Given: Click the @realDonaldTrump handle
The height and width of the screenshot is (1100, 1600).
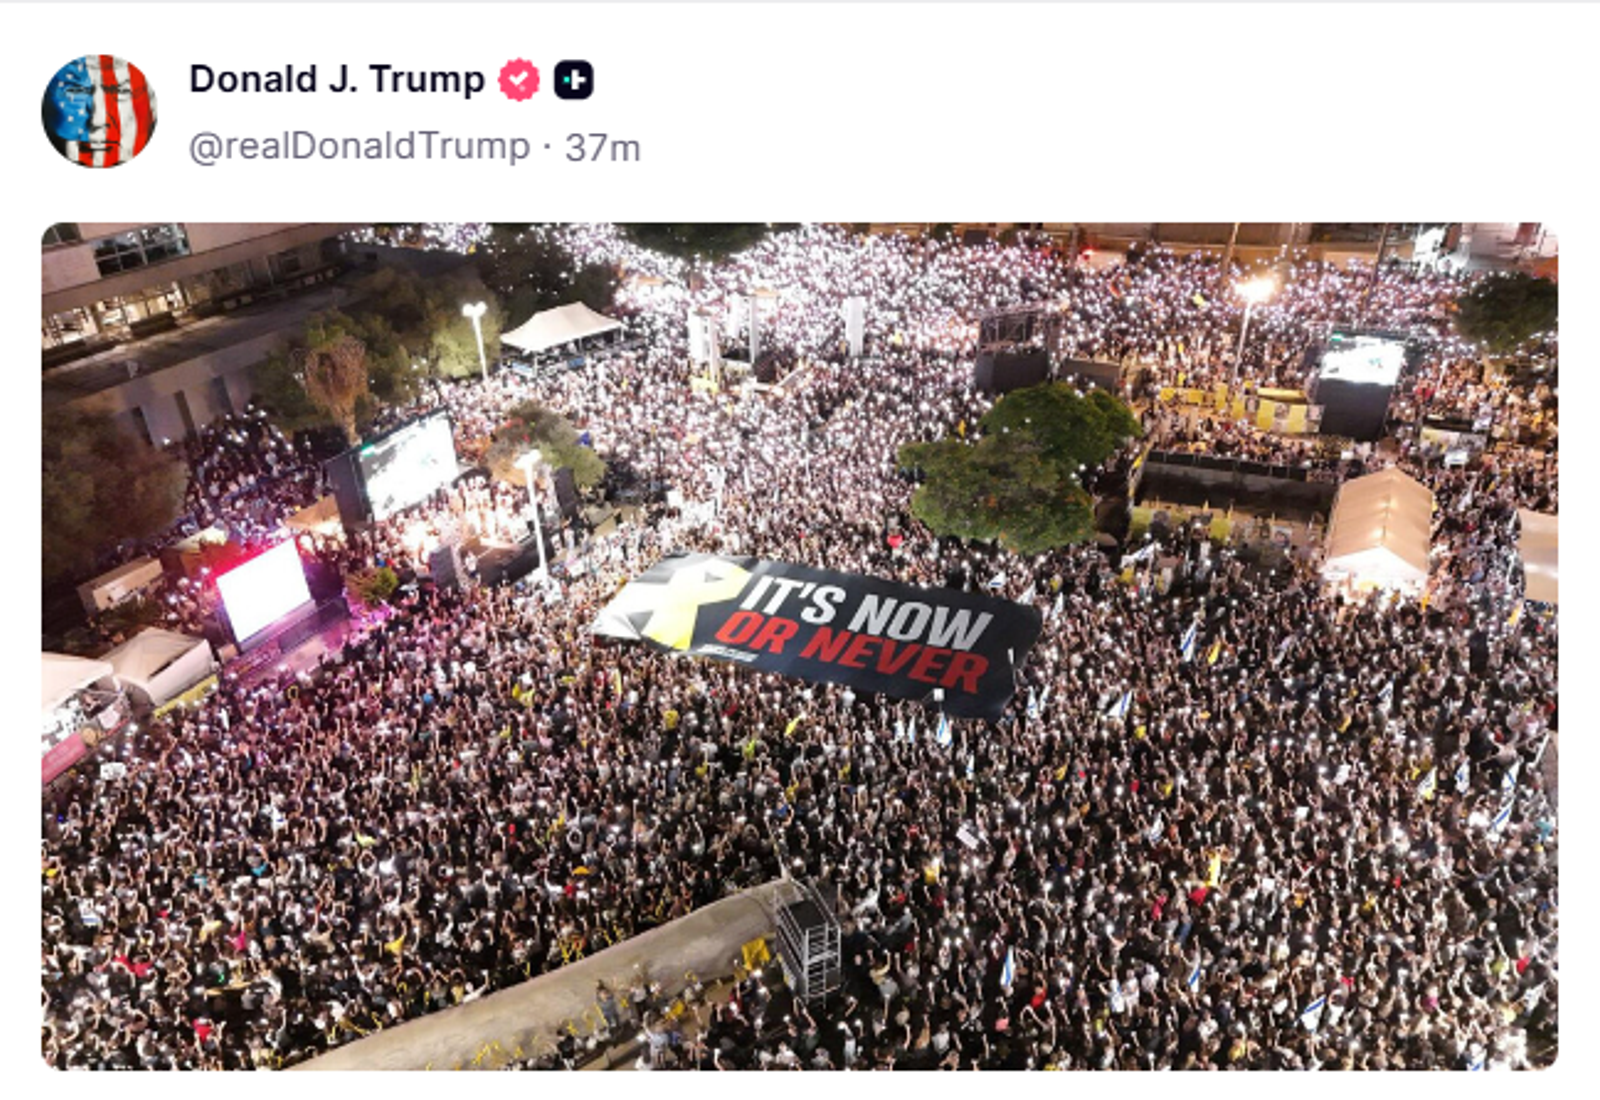Looking at the screenshot, I should 360,146.
